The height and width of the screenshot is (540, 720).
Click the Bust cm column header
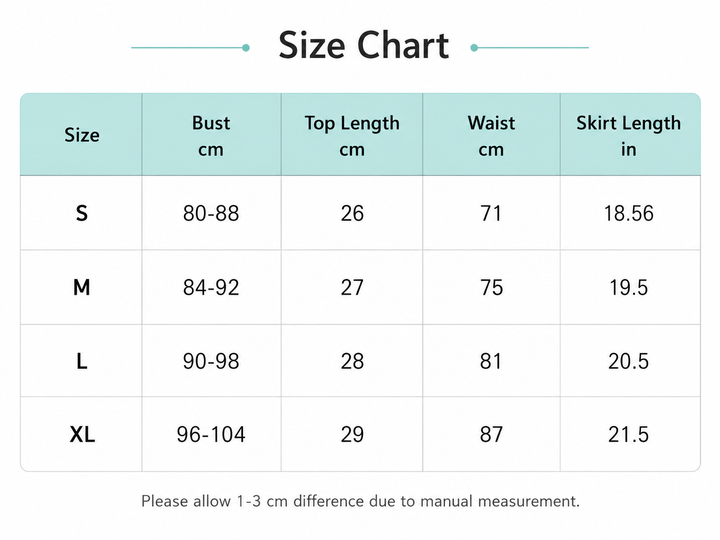tap(211, 136)
